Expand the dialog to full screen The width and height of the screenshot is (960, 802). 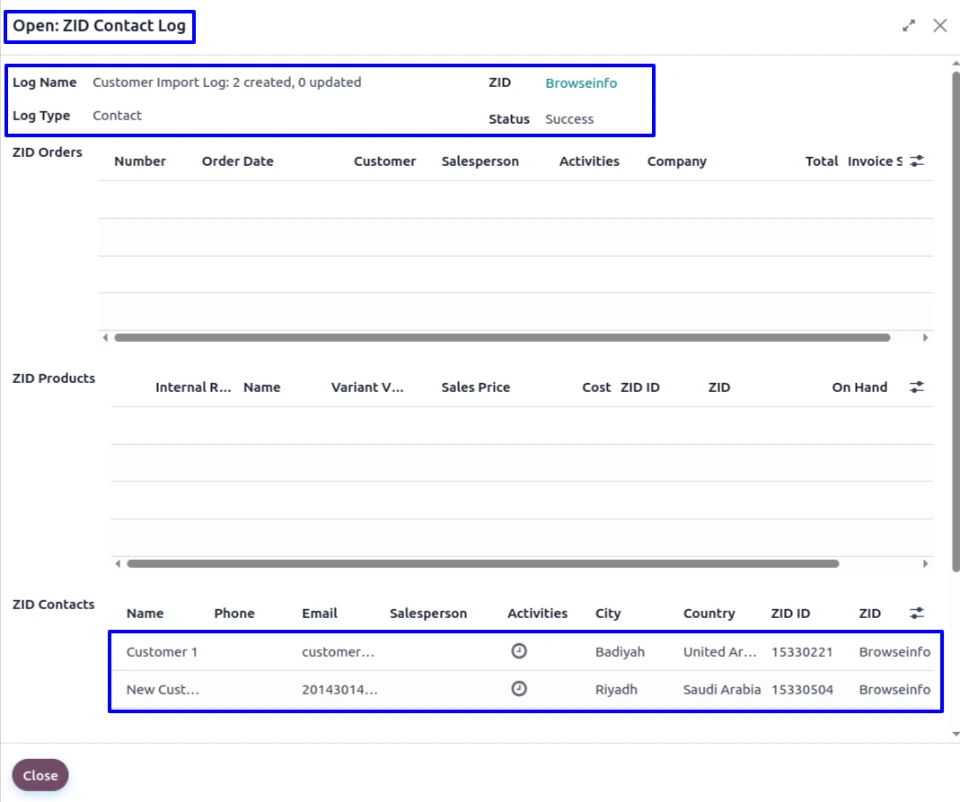(909, 26)
